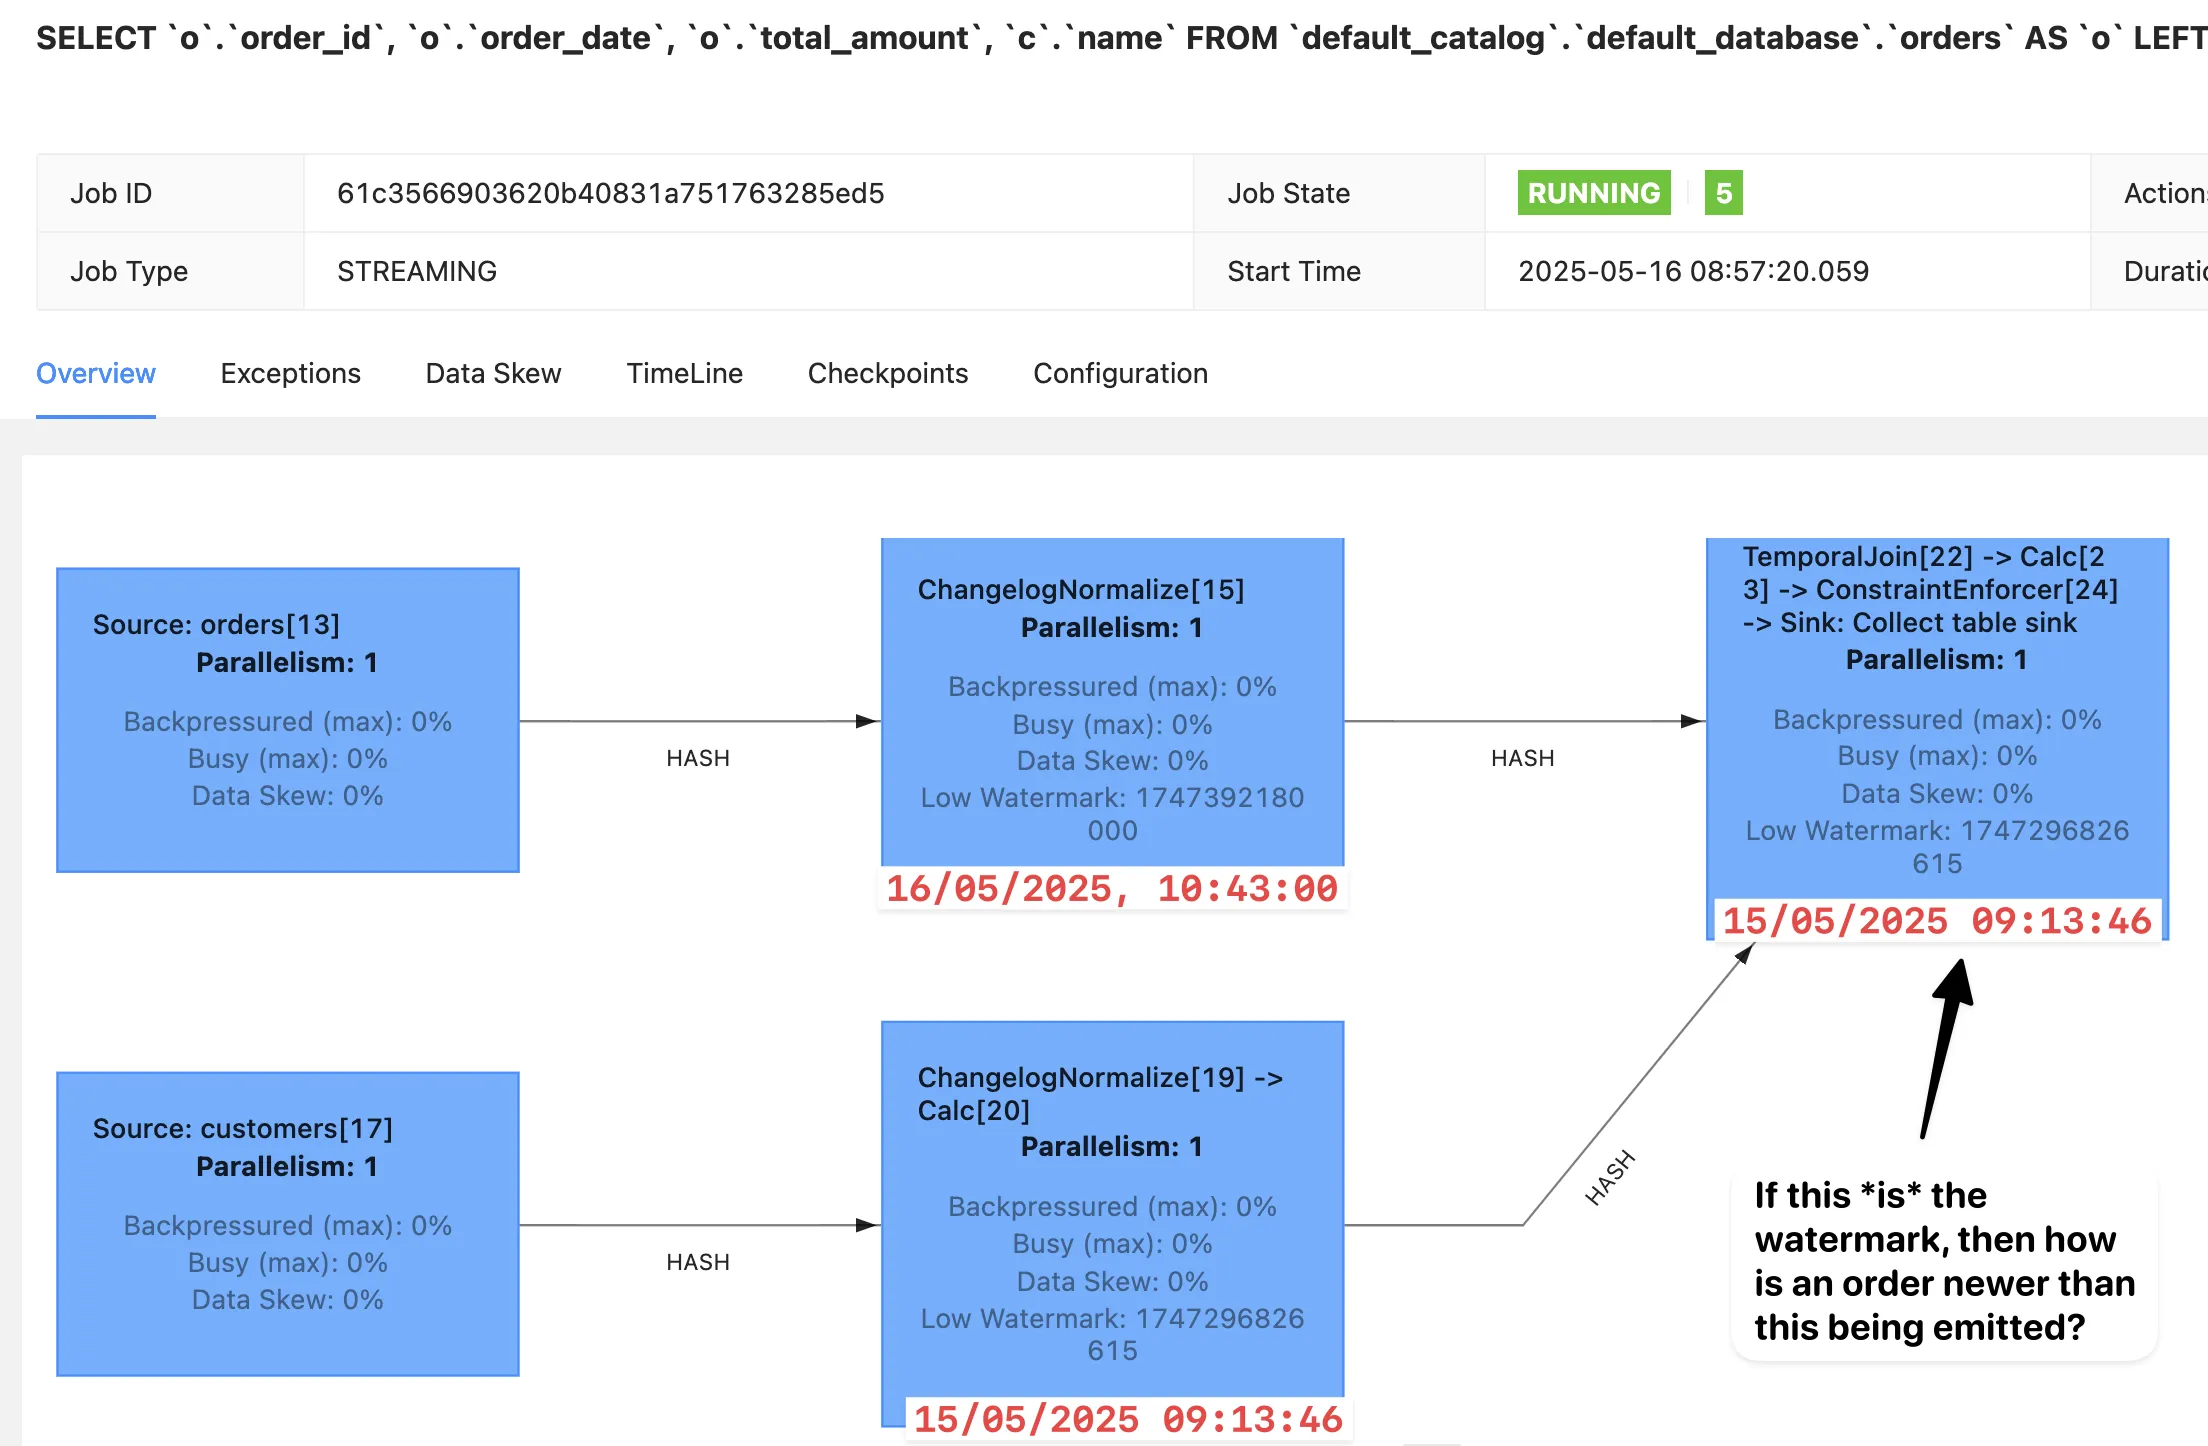This screenshot has width=2208, height=1446.
Task: Click the Job ID value text
Action: (x=610, y=193)
